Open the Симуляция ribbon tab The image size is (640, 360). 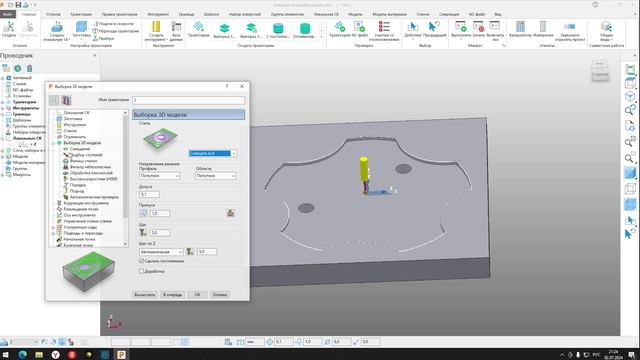coord(449,14)
